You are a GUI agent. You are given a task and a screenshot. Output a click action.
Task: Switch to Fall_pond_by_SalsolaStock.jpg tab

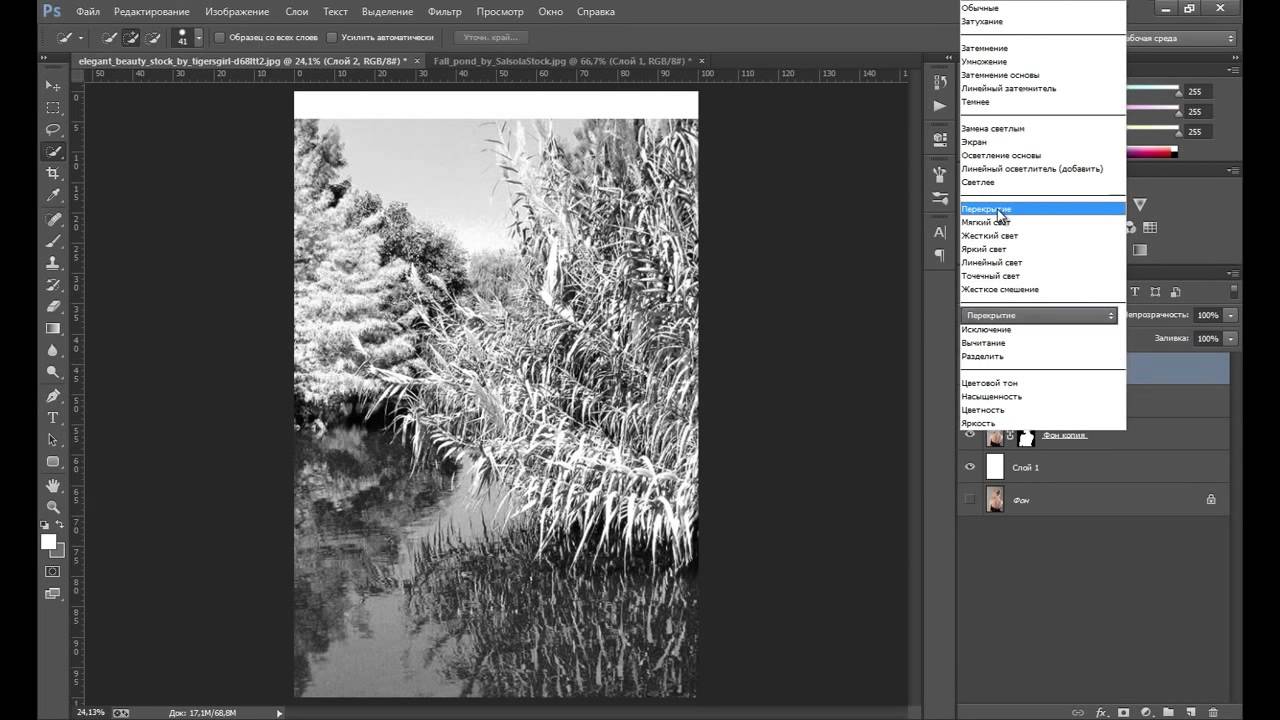562,61
